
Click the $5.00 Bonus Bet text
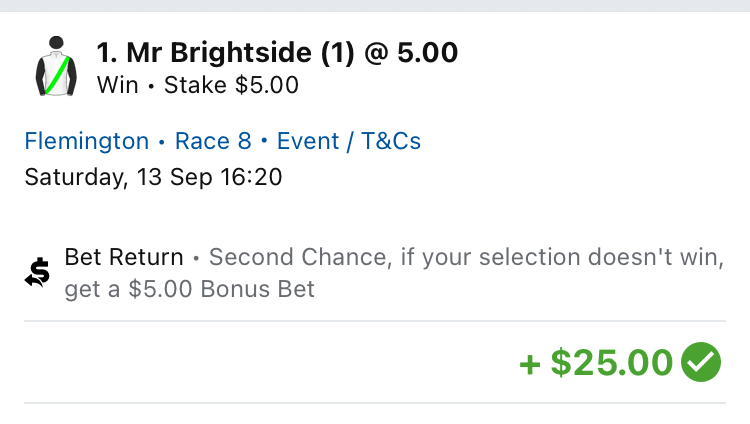[223, 290]
